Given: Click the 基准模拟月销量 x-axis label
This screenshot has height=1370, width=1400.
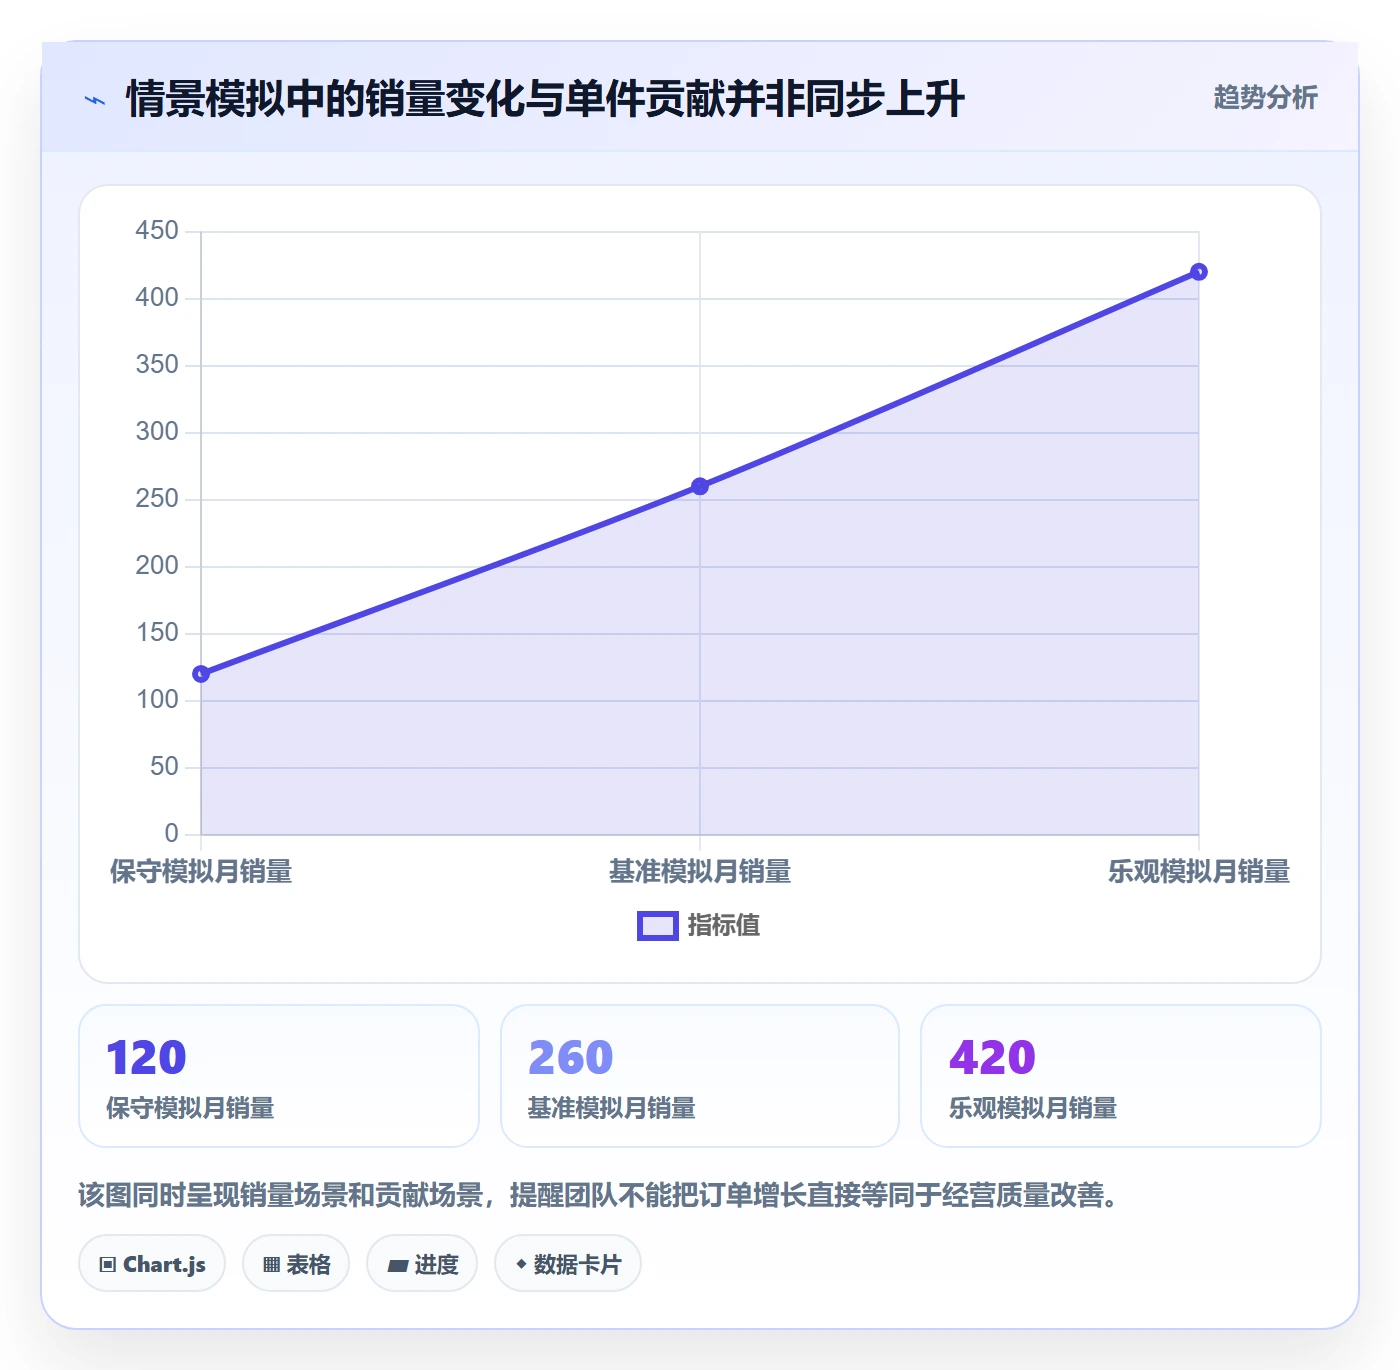Looking at the screenshot, I should coord(700,872).
